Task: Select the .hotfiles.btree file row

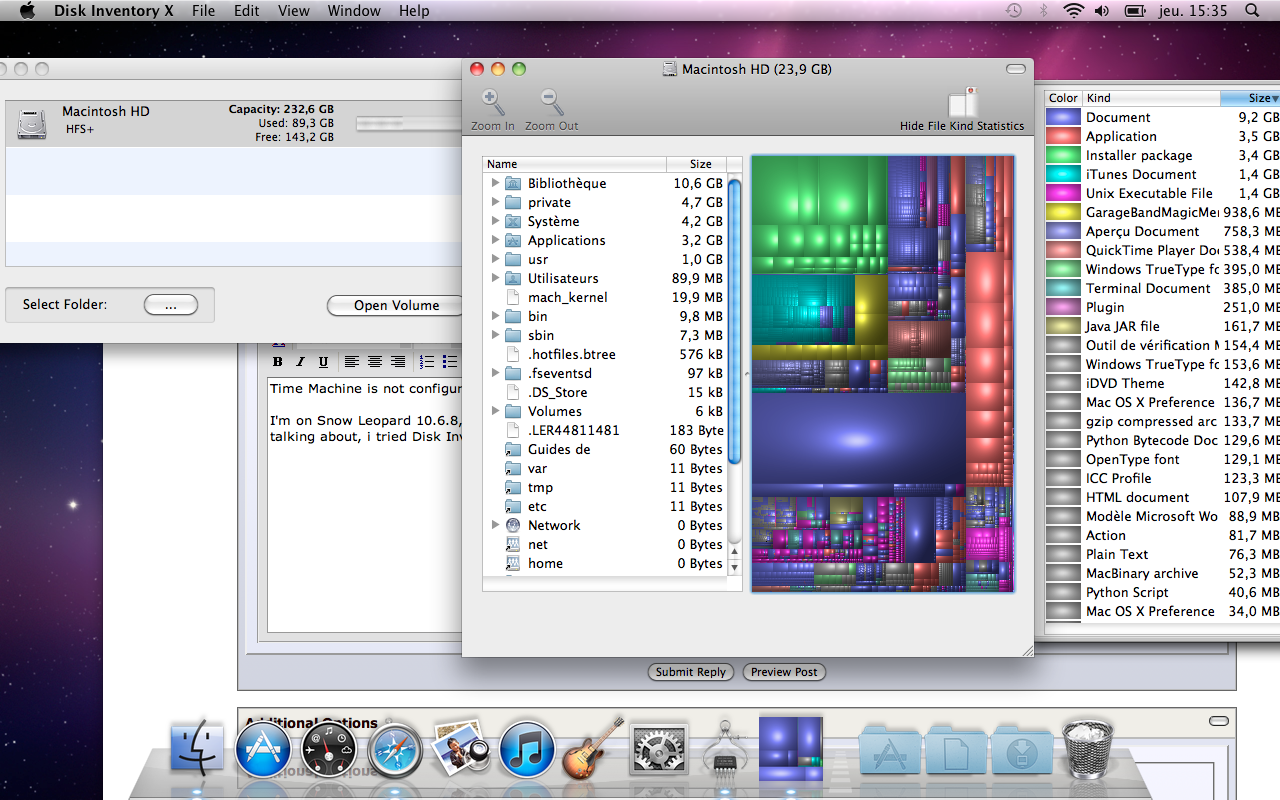Action: pos(605,354)
